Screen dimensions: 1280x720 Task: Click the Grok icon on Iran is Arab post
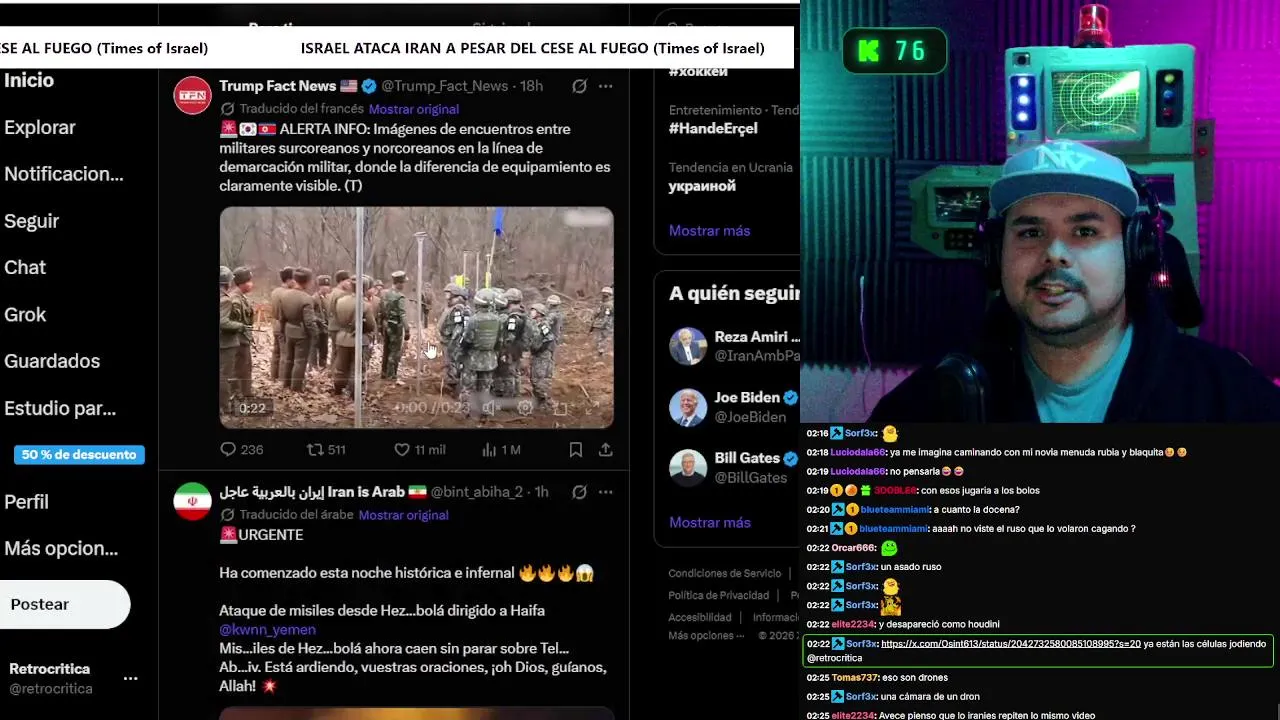pos(579,492)
